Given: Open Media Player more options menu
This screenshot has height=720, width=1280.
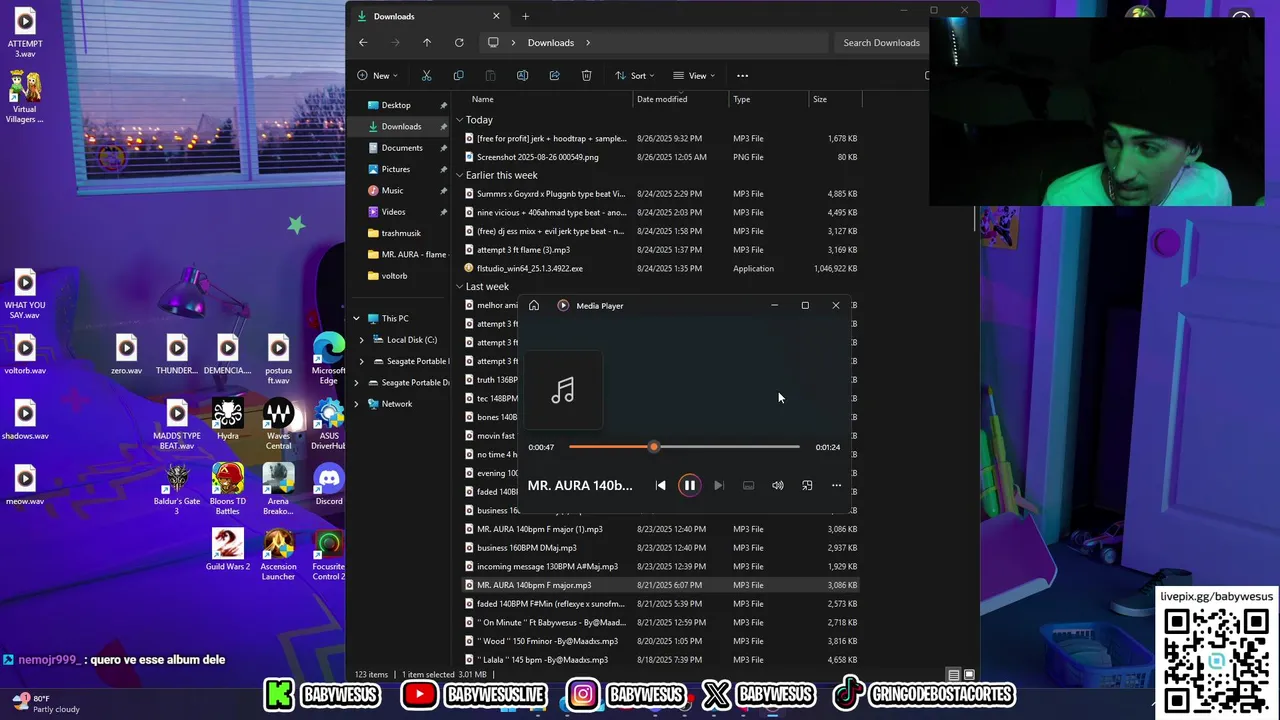Looking at the screenshot, I should tap(836, 485).
